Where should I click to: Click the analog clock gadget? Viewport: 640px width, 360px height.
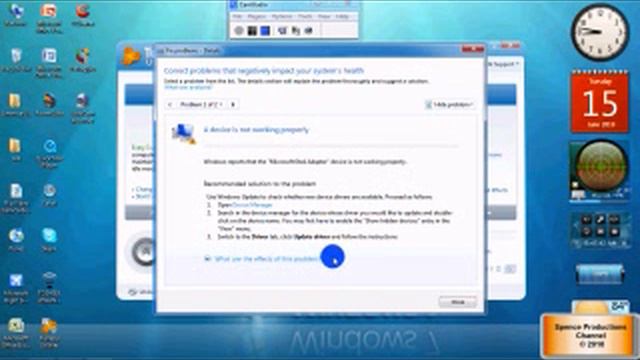(x=600, y=33)
